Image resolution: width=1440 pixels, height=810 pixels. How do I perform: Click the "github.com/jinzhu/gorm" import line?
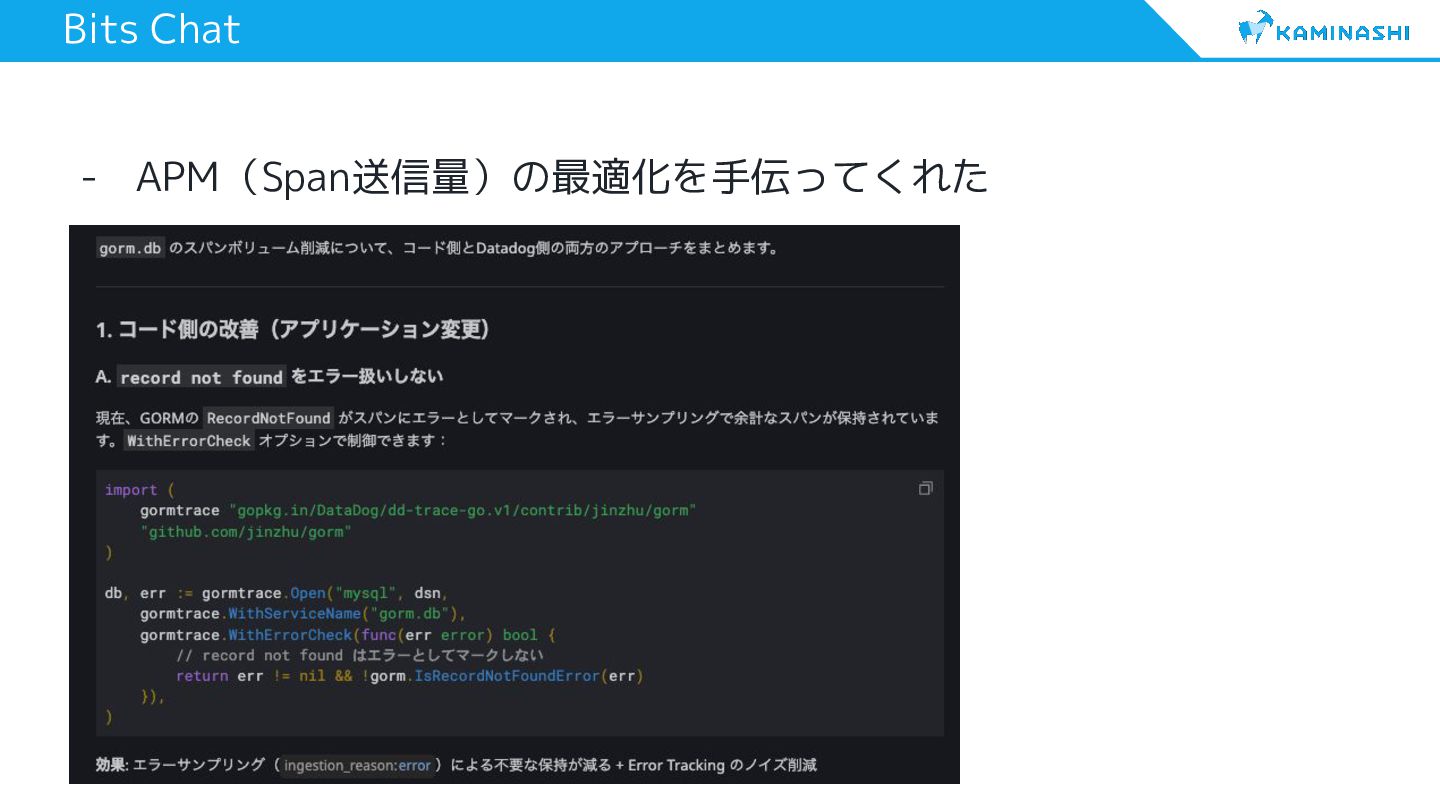pos(246,532)
